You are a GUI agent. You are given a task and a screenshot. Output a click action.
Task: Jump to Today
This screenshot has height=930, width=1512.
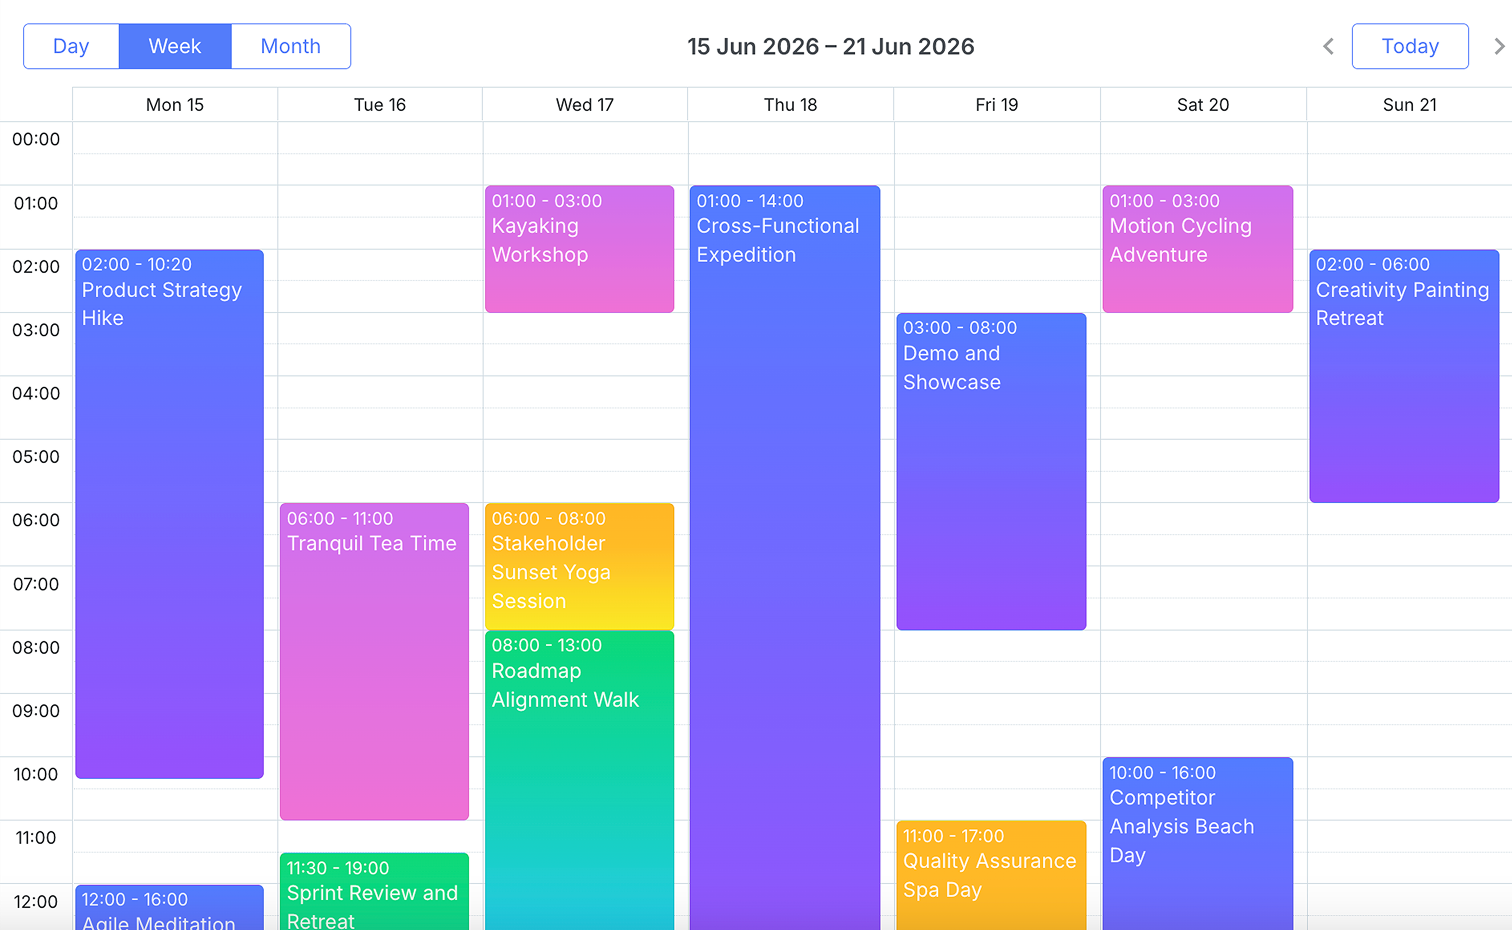[x=1410, y=46]
